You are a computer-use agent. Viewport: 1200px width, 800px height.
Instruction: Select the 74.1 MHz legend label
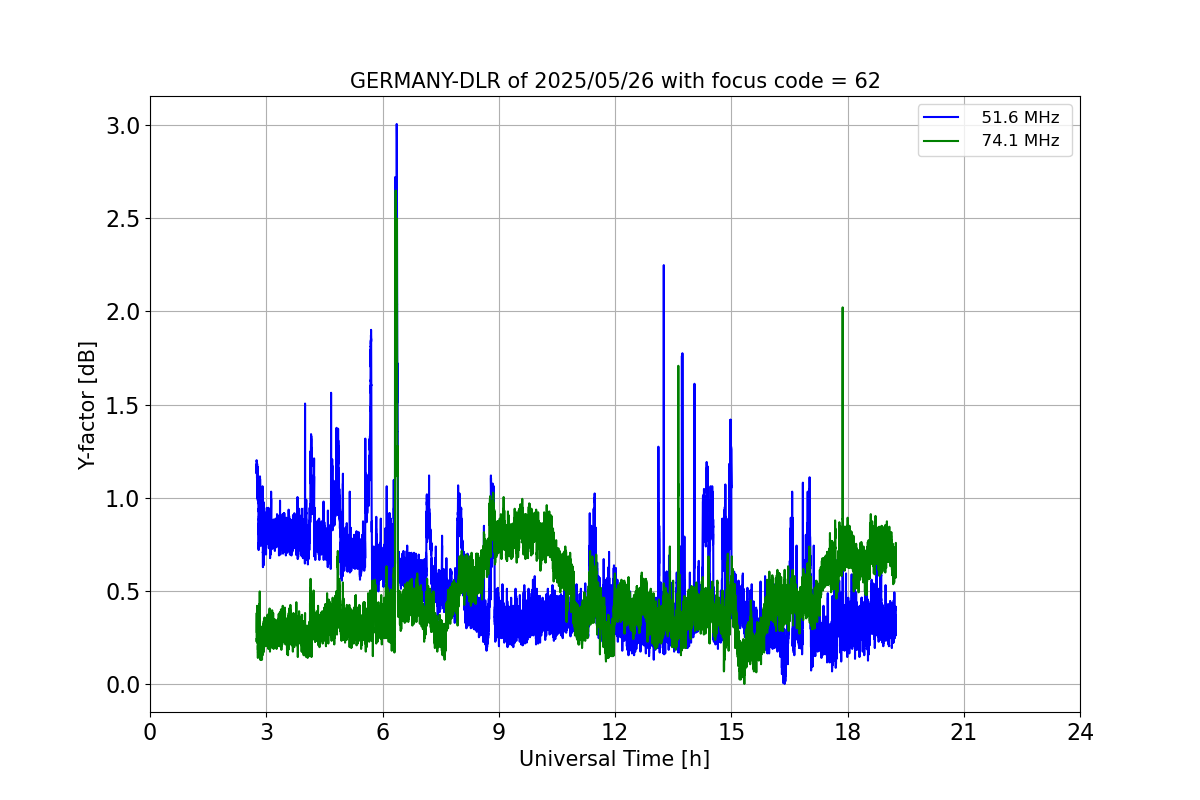(1020, 141)
